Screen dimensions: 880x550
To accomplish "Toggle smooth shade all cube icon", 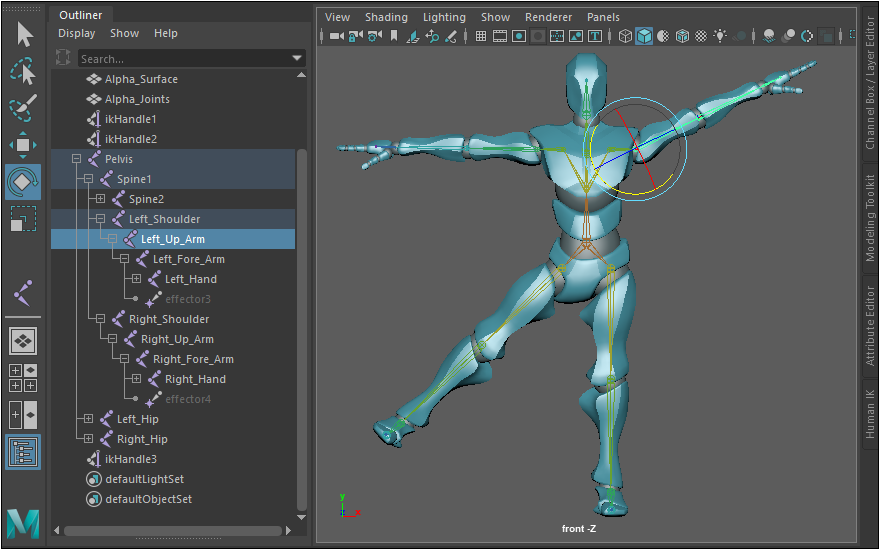I will [x=645, y=37].
